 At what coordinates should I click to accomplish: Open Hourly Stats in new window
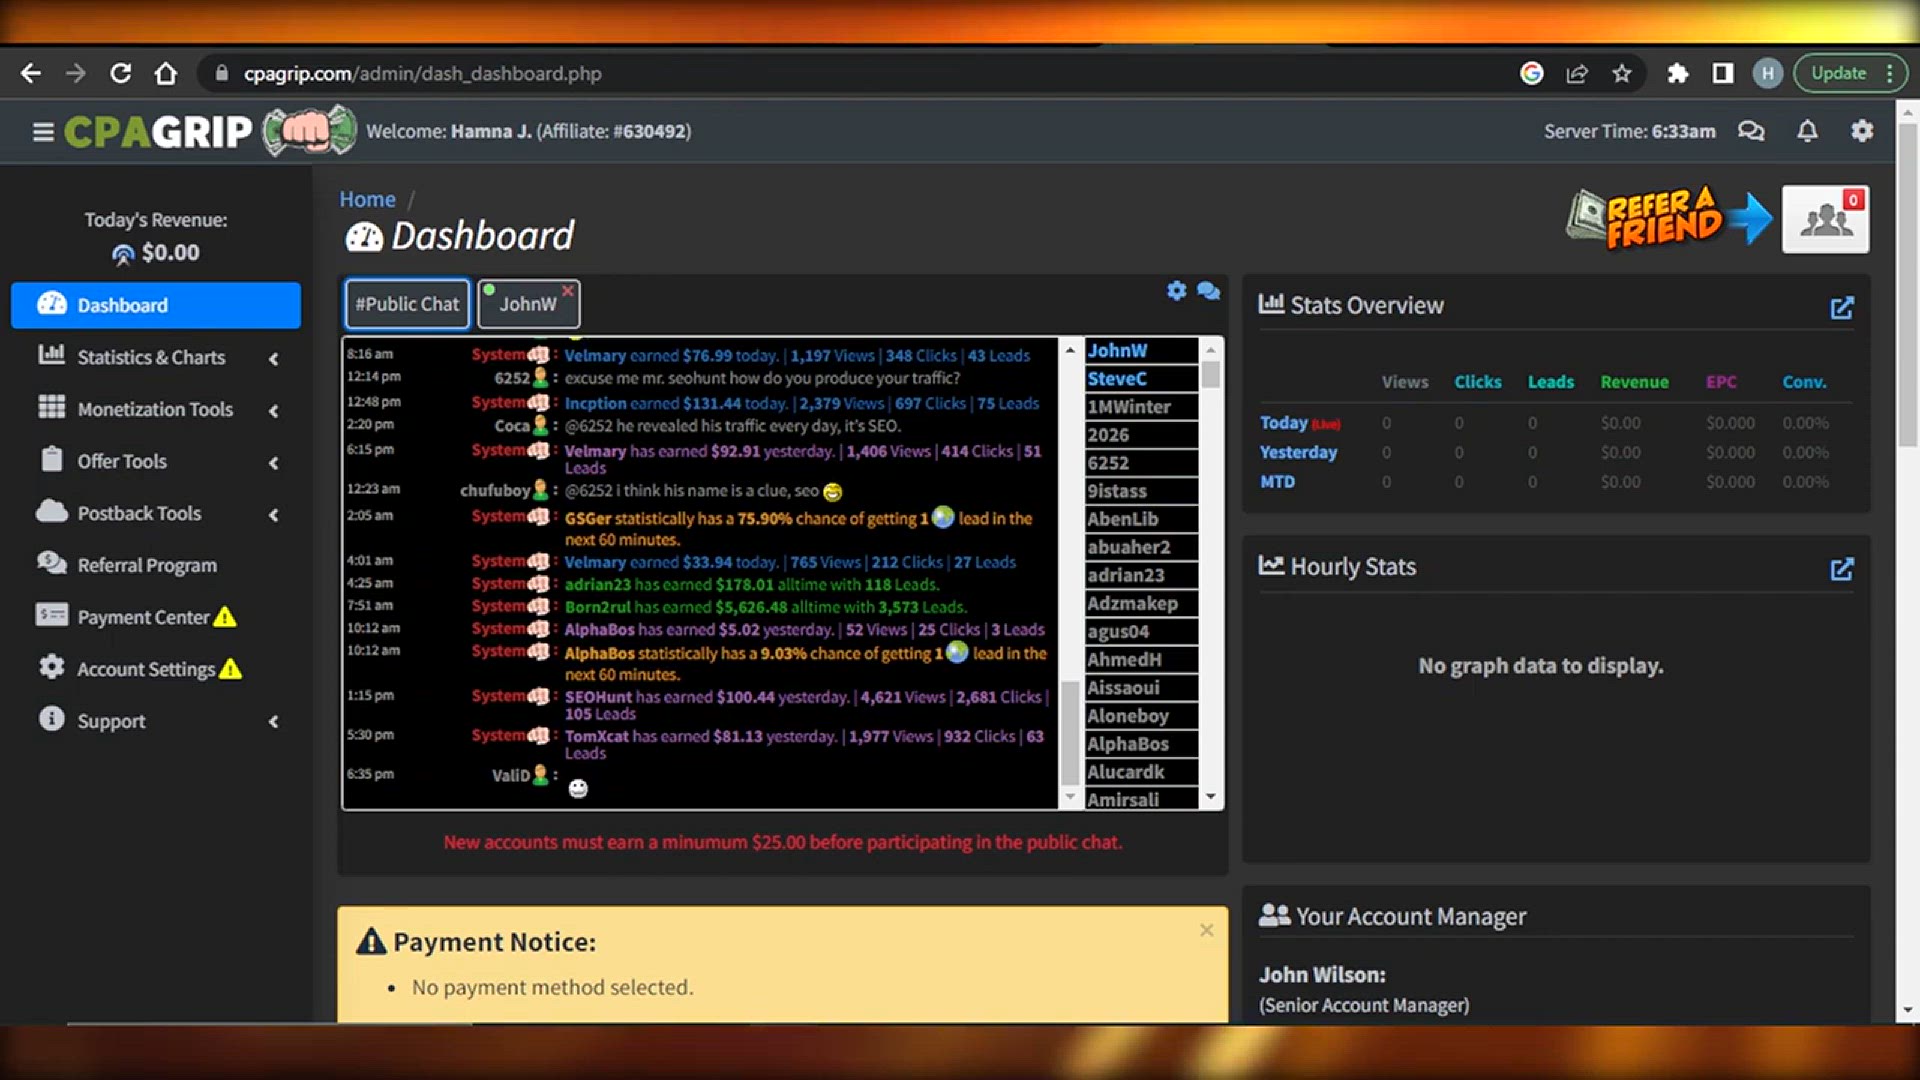[x=1842, y=569]
